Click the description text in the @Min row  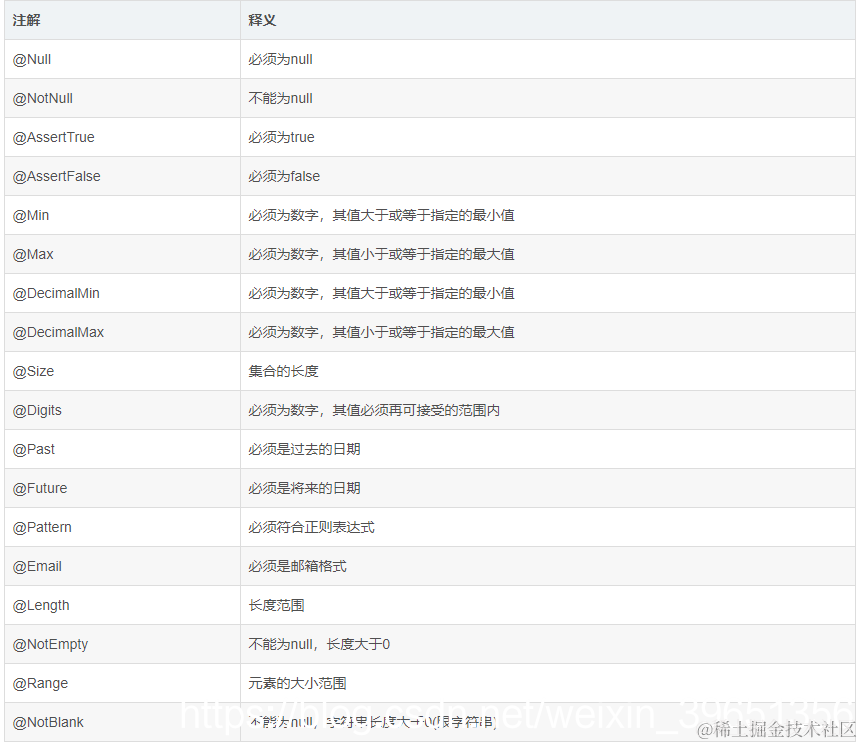click(x=381, y=215)
